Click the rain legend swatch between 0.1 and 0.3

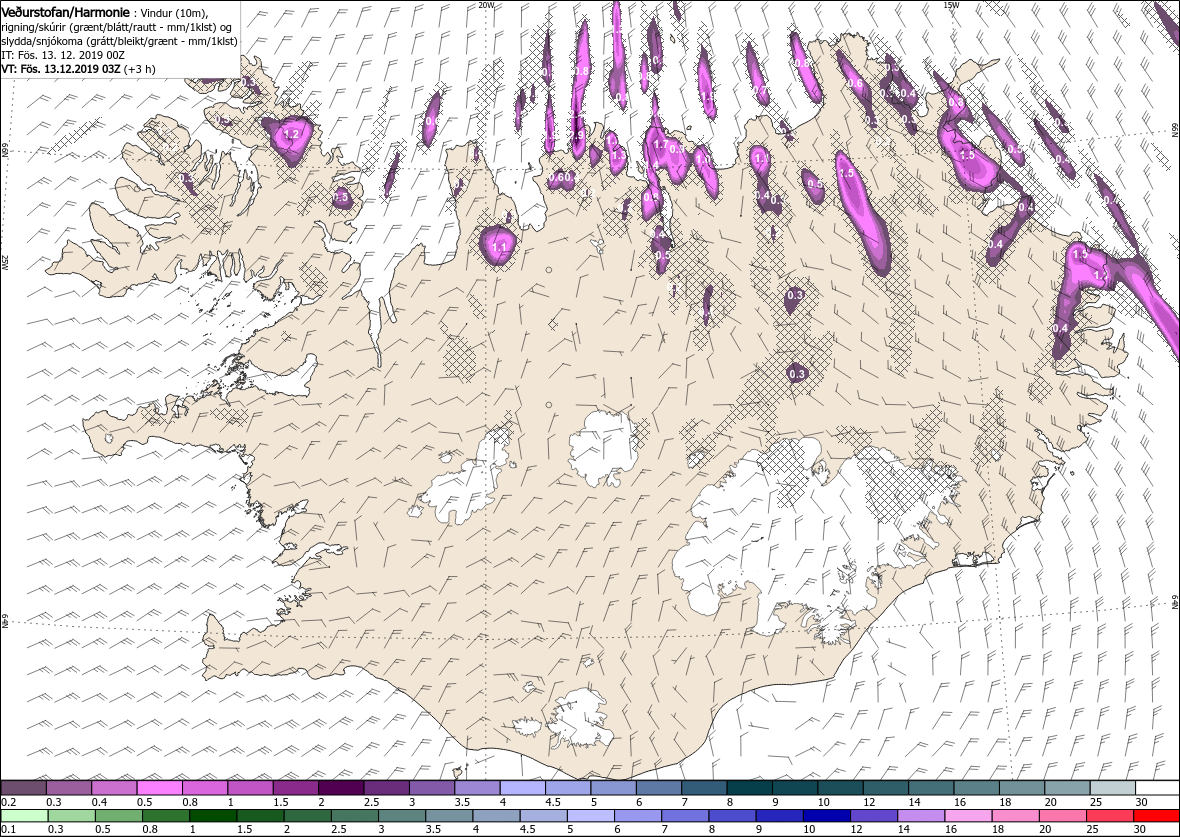tap(23, 816)
